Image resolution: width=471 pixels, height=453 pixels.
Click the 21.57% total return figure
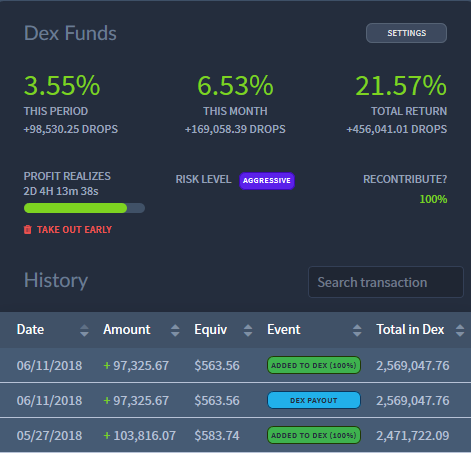401,86
